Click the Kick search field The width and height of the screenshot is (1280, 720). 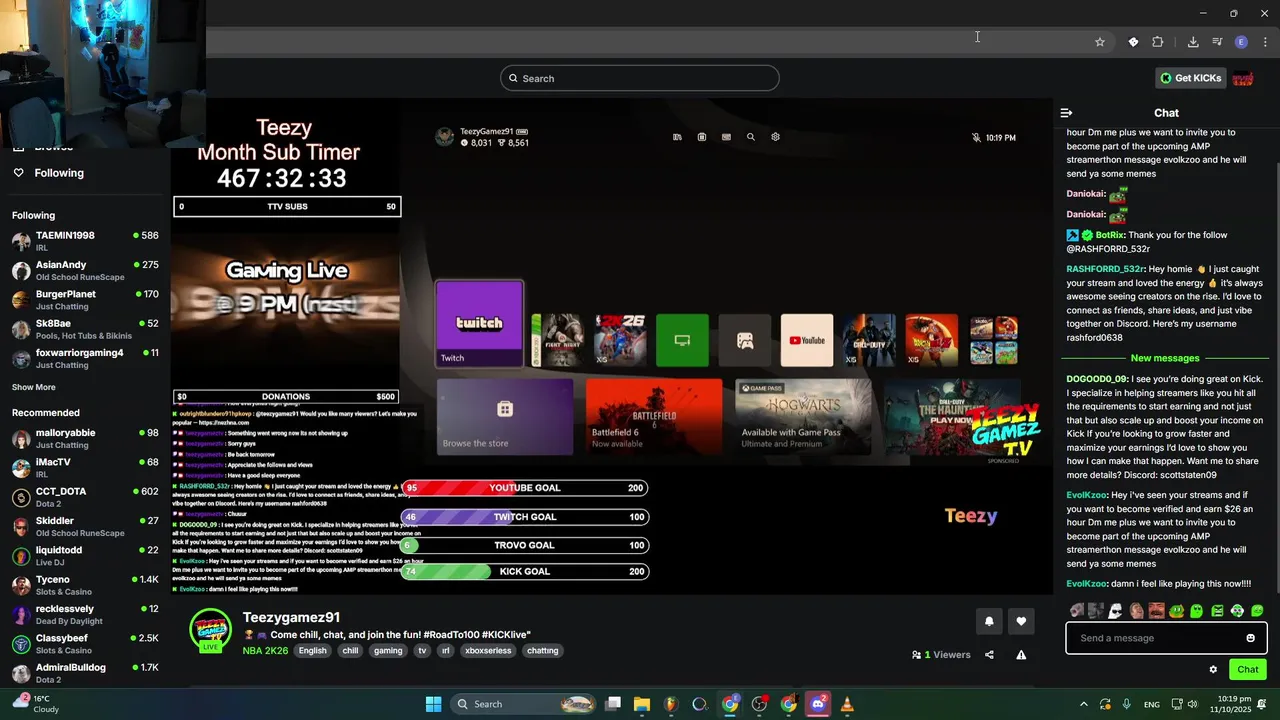tap(640, 78)
